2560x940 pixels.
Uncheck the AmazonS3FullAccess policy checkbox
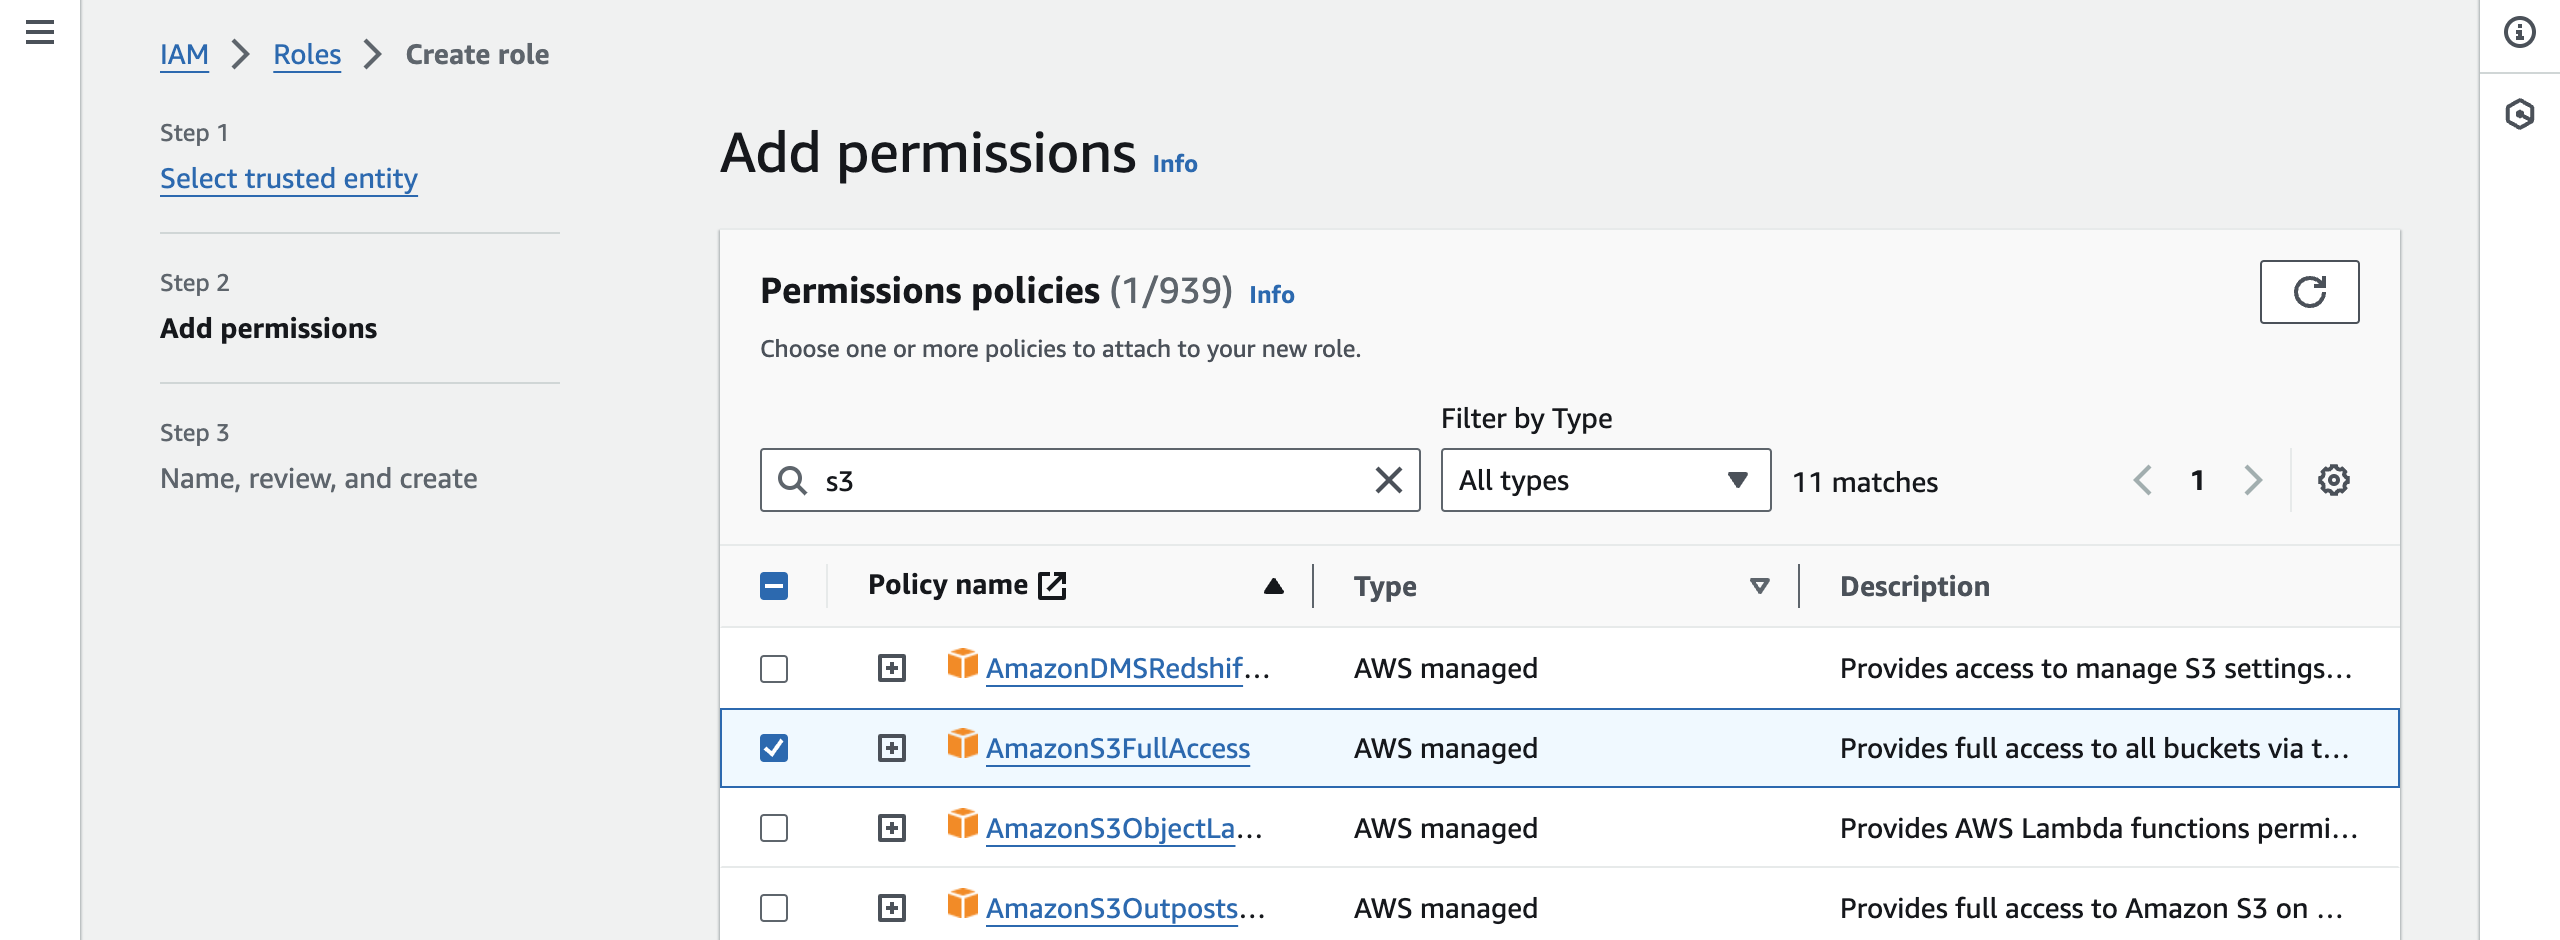click(x=774, y=748)
